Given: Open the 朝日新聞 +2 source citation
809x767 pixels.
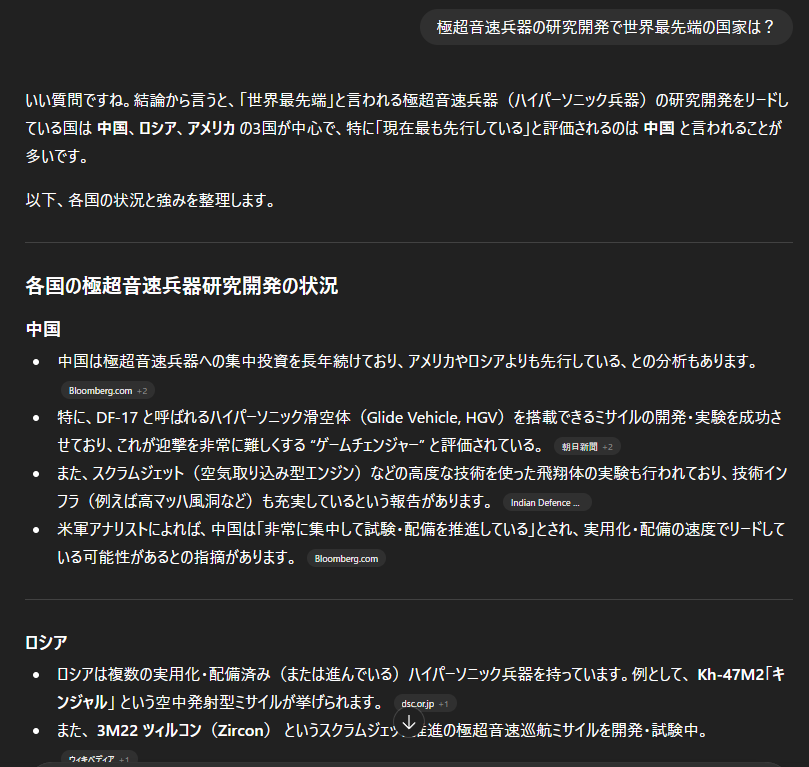Looking at the screenshot, I should click(587, 446).
